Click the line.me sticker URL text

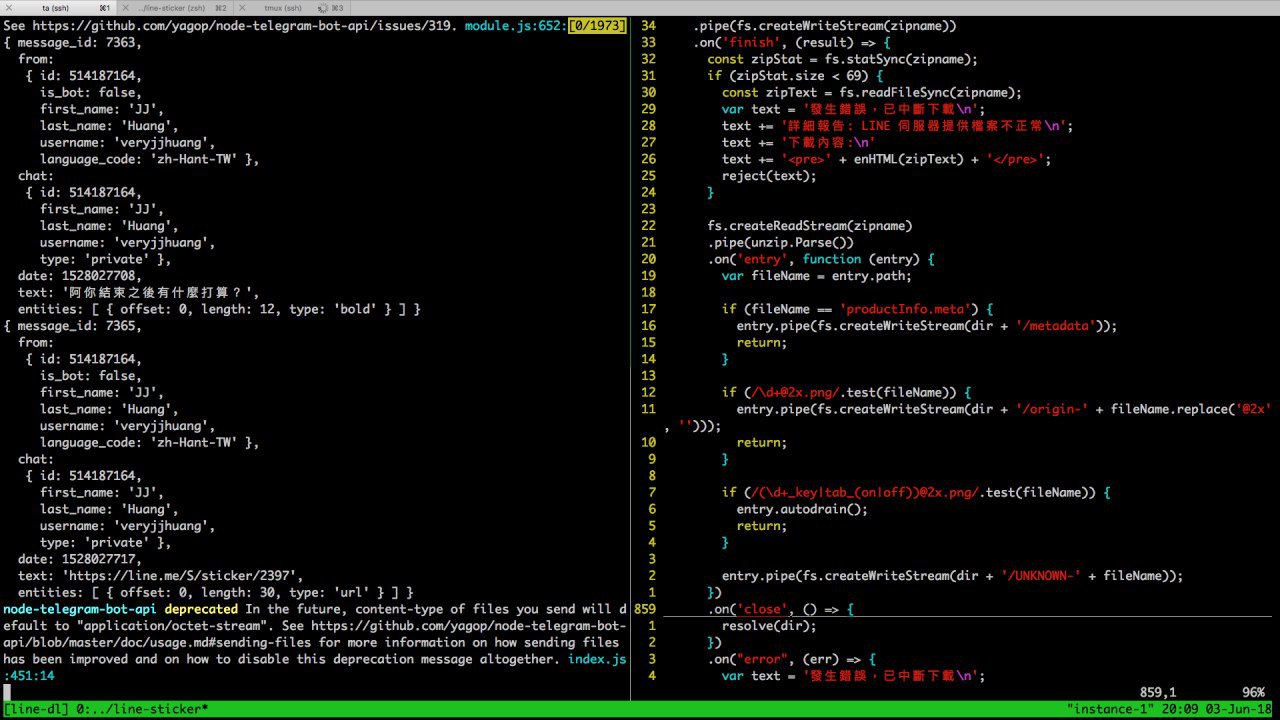(x=182, y=576)
